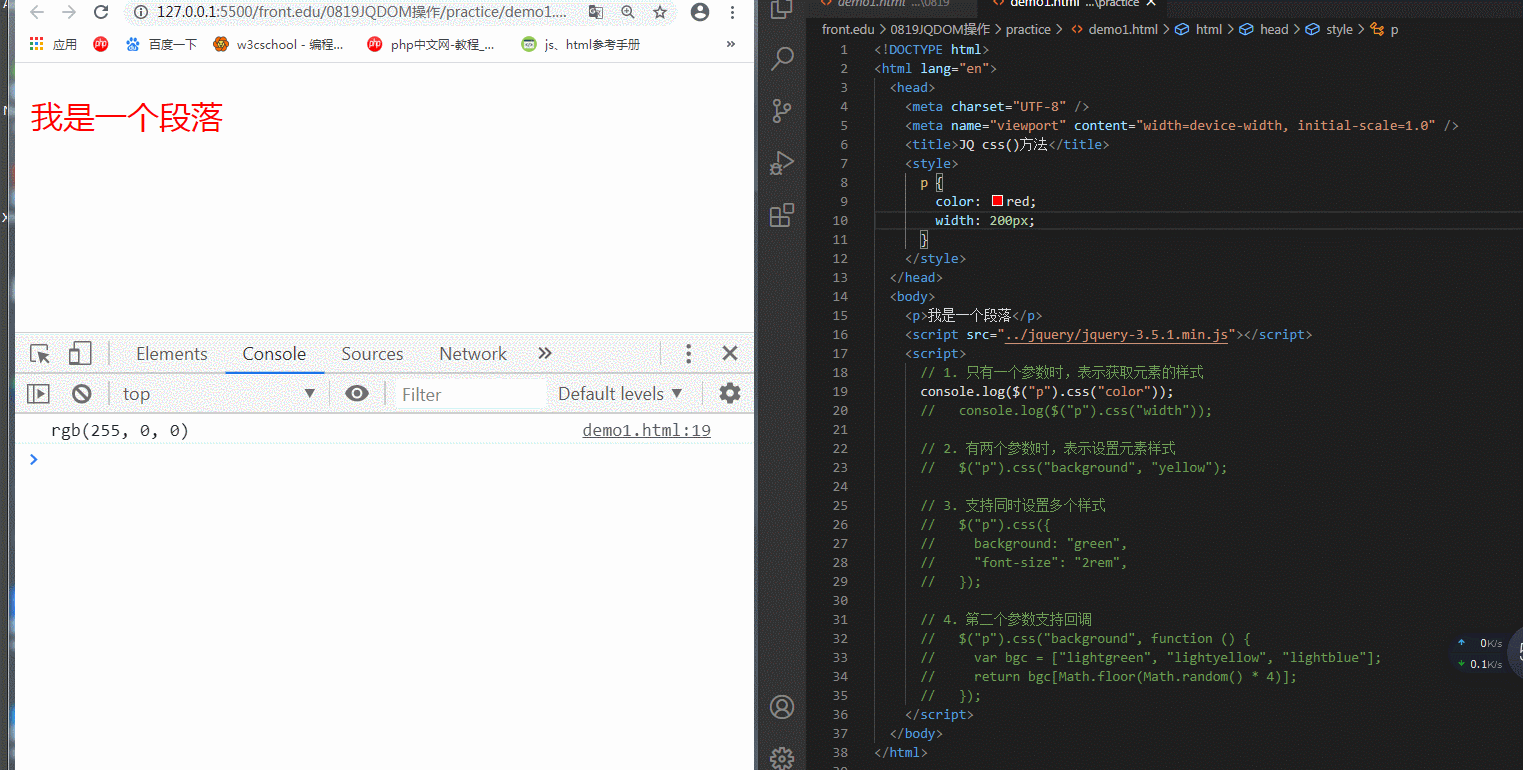This screenshot has height=770, width=1523.
Task: Switch to the Elements tab
Action: pyautogui.click(x=172, y=354)
